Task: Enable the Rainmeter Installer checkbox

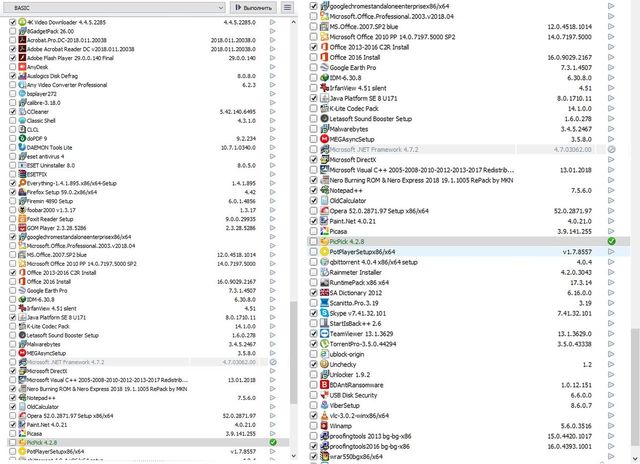Action: [314, 271]
